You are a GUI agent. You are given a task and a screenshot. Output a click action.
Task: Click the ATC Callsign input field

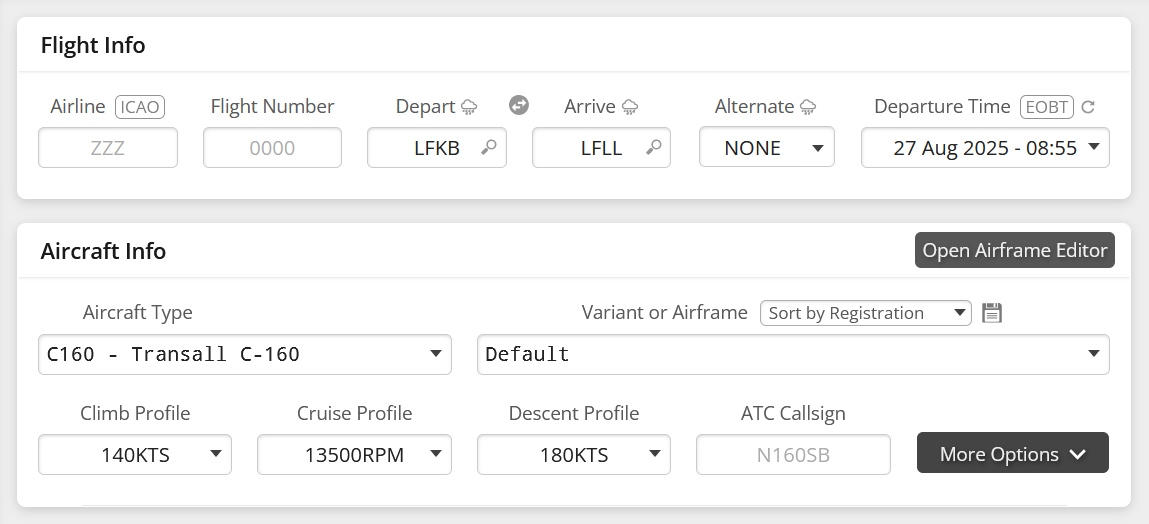(x=793, y=455)
